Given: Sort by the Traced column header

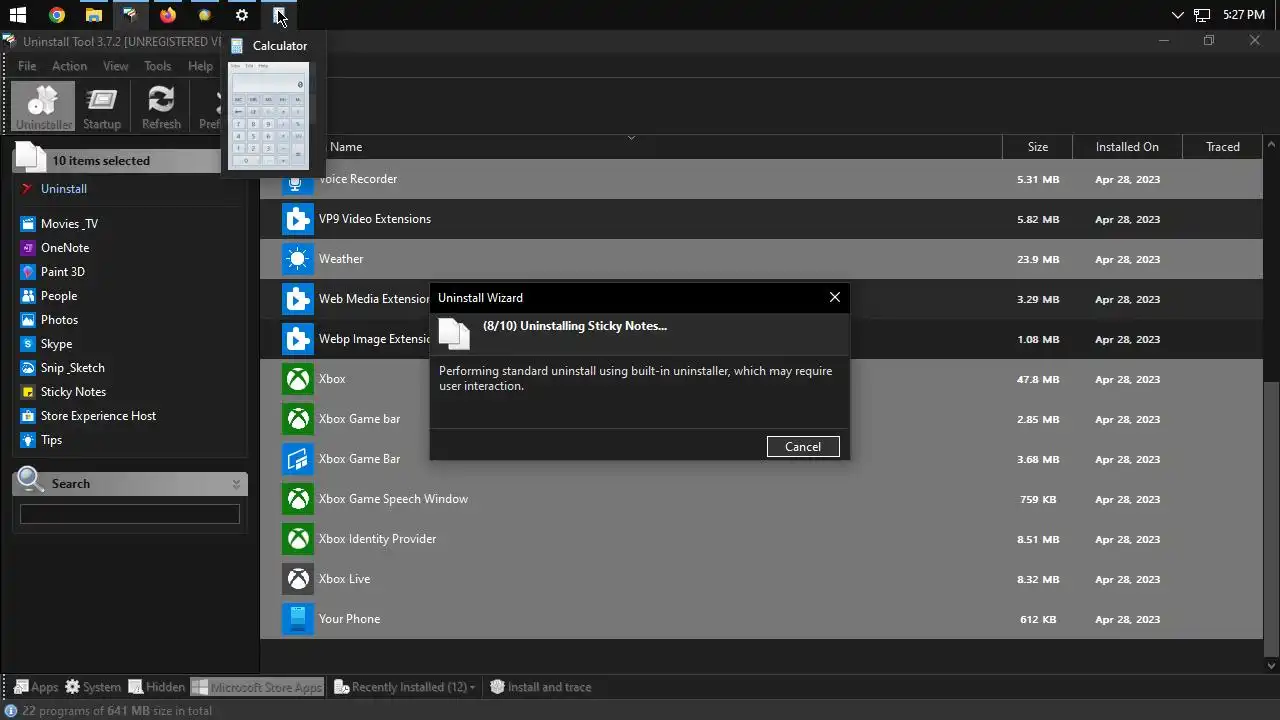Looking at the screenshot, I should (1223, 147).
